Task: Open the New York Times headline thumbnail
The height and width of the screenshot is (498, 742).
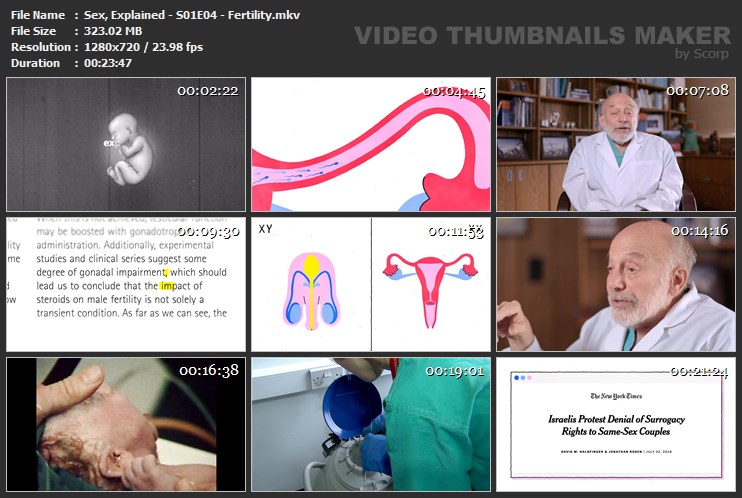Action: pos(616,425)
